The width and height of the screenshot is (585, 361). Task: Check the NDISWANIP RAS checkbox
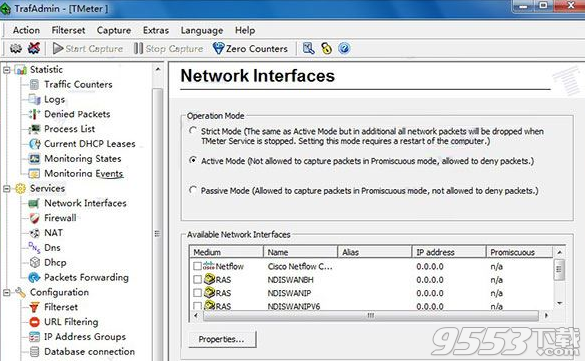tap(197, 293)
